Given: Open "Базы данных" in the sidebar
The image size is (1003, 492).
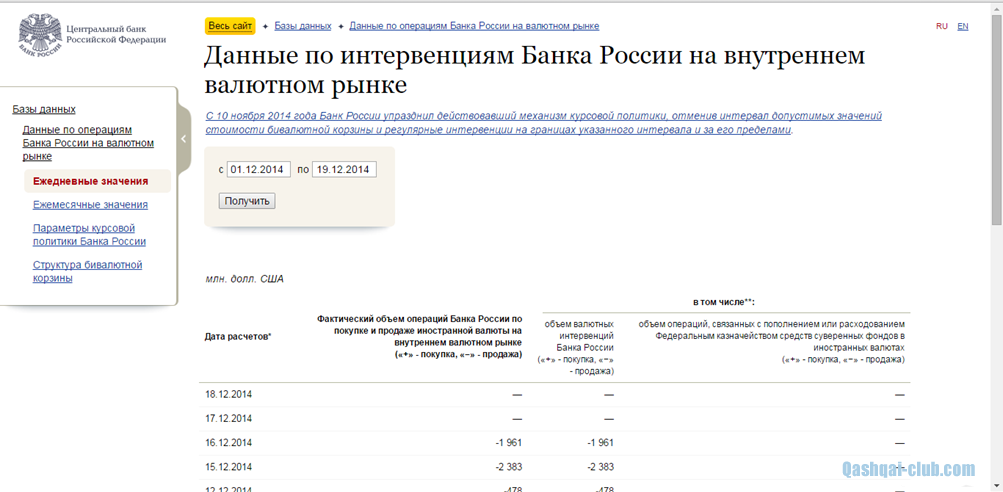Looking at the screenshot, I should tap(44, 109).
